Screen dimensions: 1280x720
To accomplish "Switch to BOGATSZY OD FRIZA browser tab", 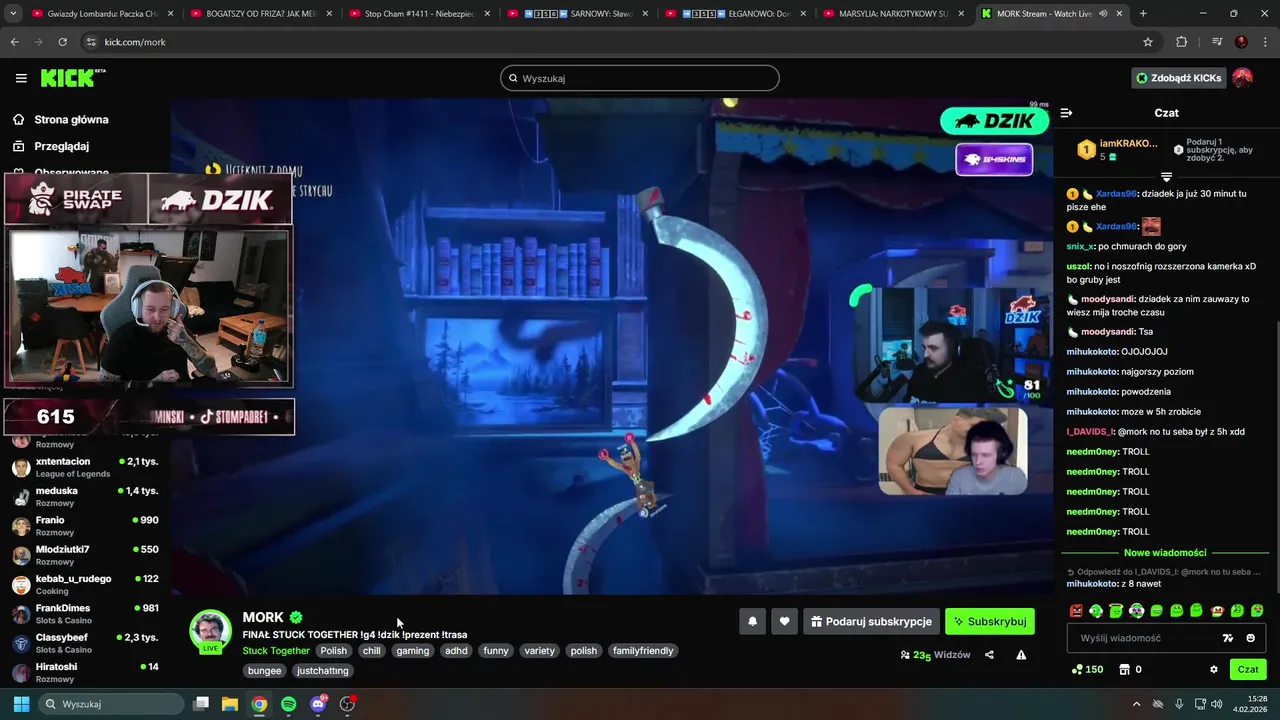I will pyautogui.click(x=260, y=14).
